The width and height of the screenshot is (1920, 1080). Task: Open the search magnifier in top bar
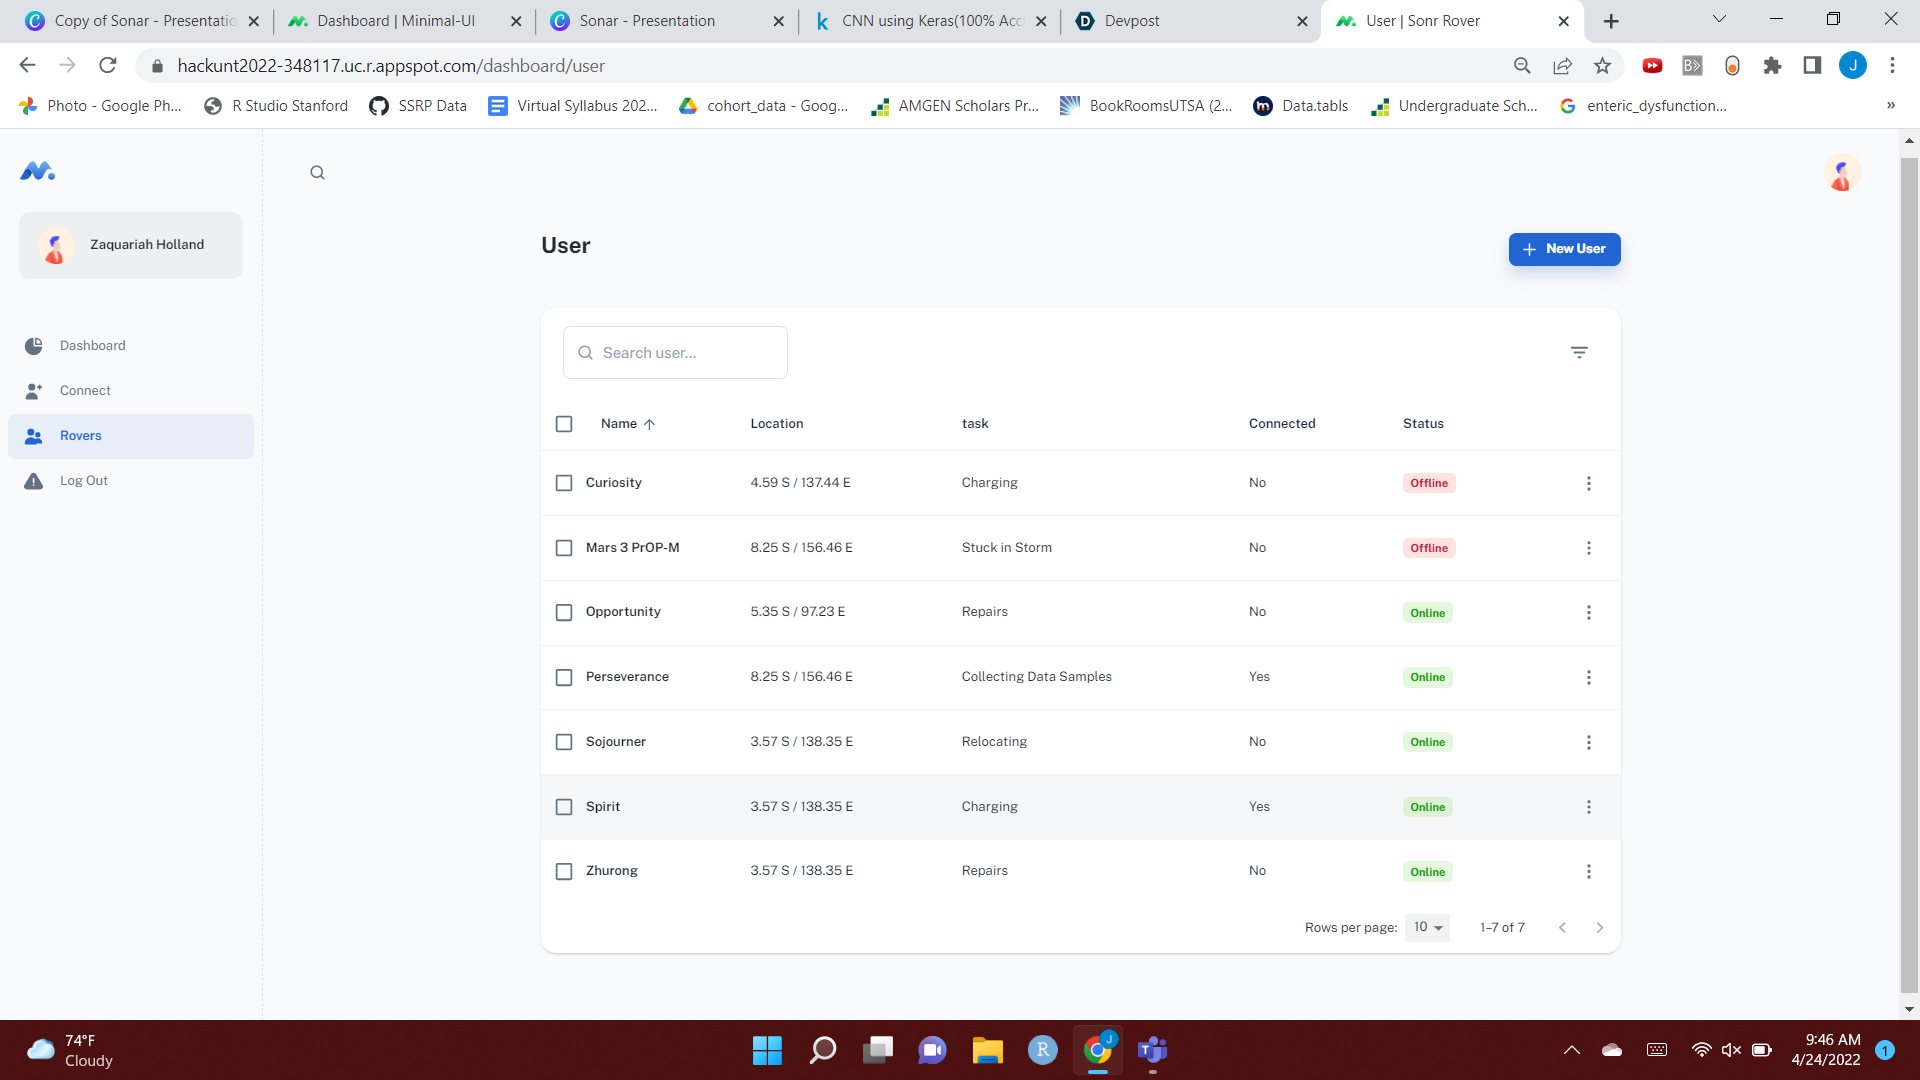pyautogui.click(x=317, y=173)
